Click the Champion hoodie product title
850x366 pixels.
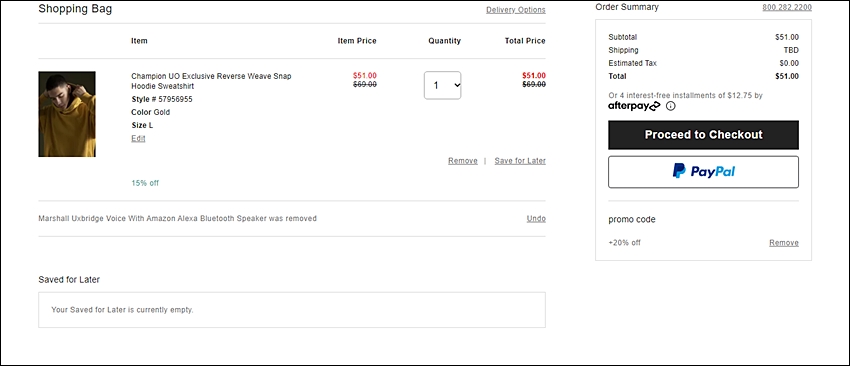[x=211, y=81]
